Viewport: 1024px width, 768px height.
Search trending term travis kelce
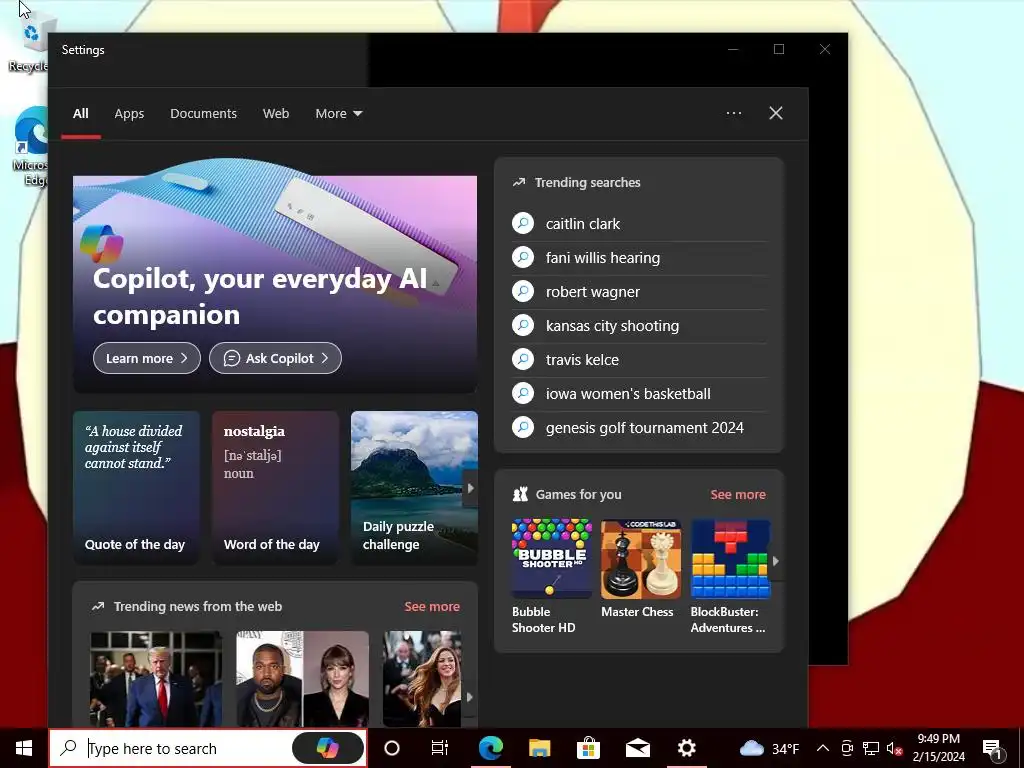click(x=582, y=360)
